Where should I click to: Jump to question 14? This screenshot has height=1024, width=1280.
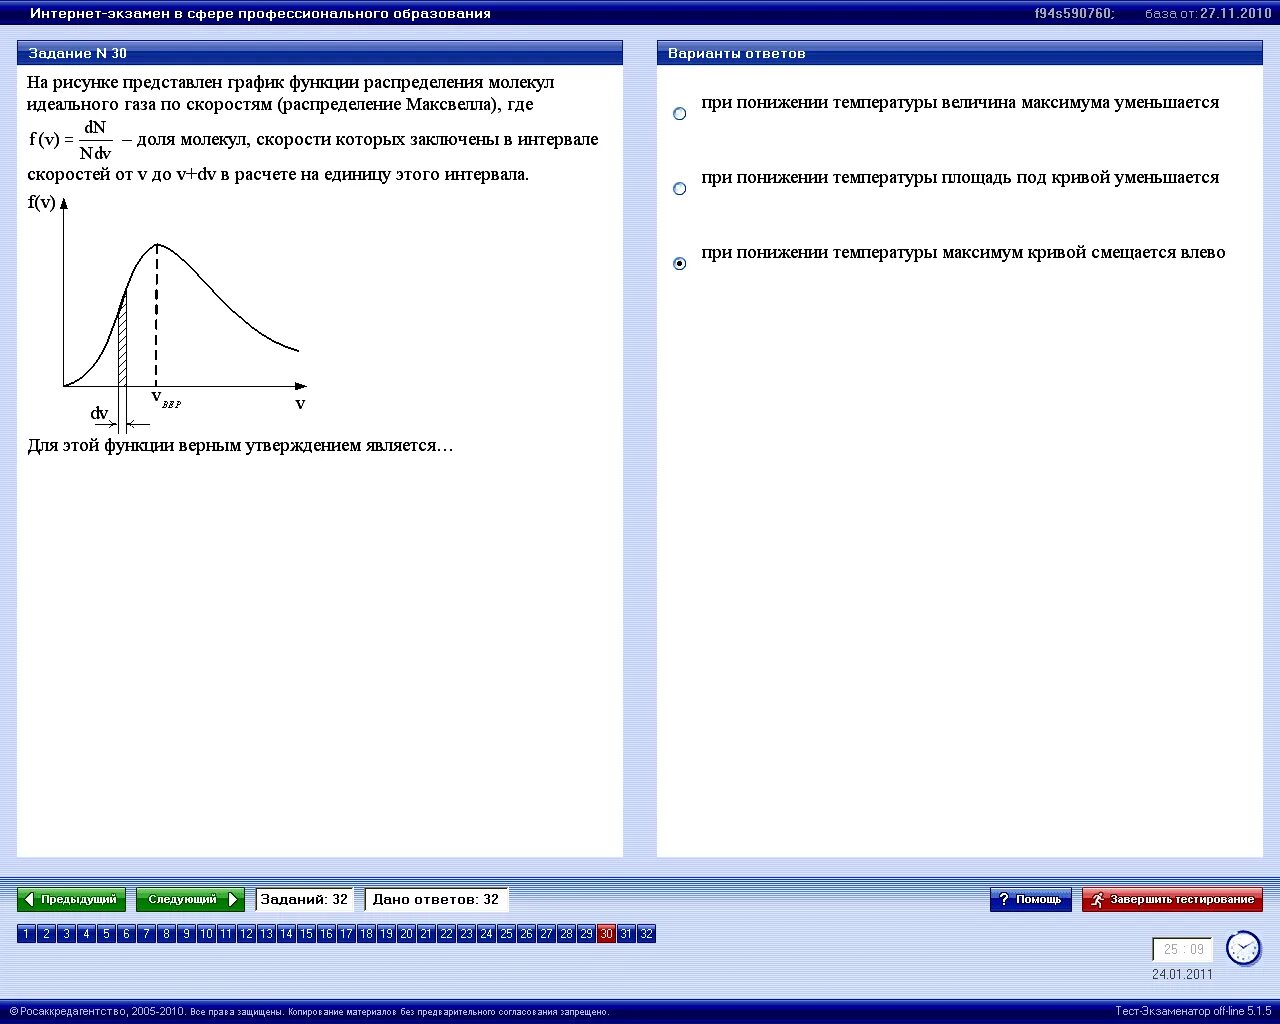click(286, 934)
